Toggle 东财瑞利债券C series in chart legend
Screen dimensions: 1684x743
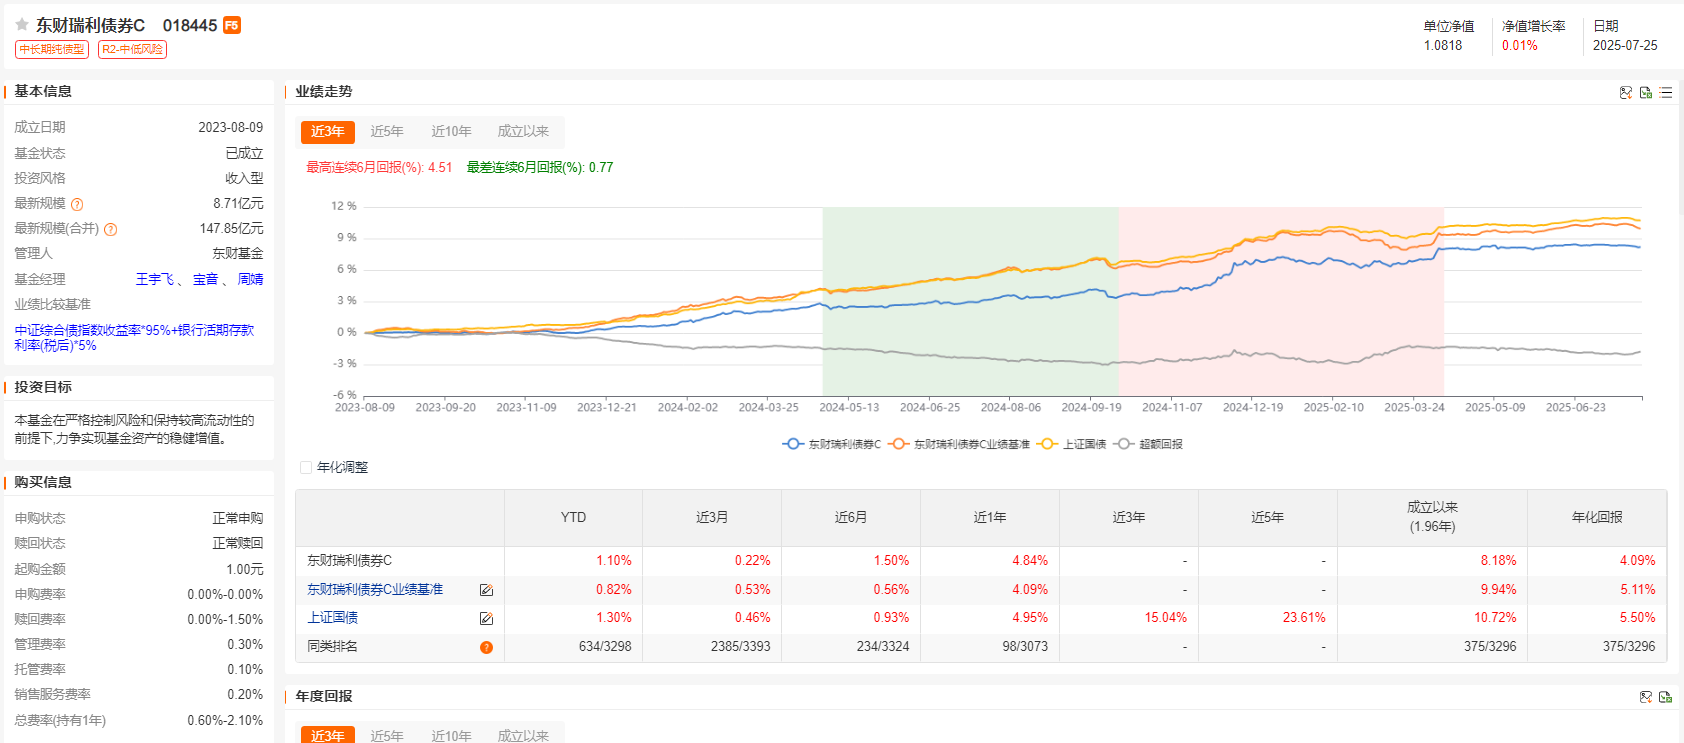832,444
